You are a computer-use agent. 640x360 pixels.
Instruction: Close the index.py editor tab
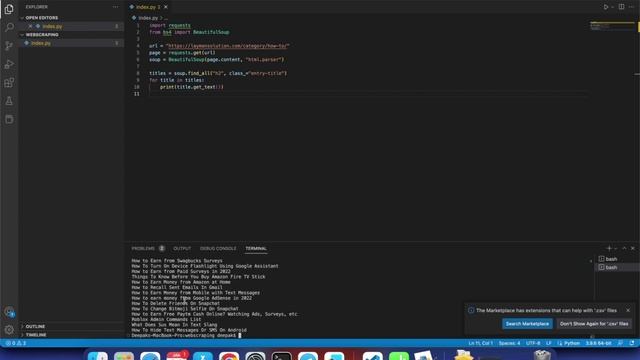click(x=166, y=7)
